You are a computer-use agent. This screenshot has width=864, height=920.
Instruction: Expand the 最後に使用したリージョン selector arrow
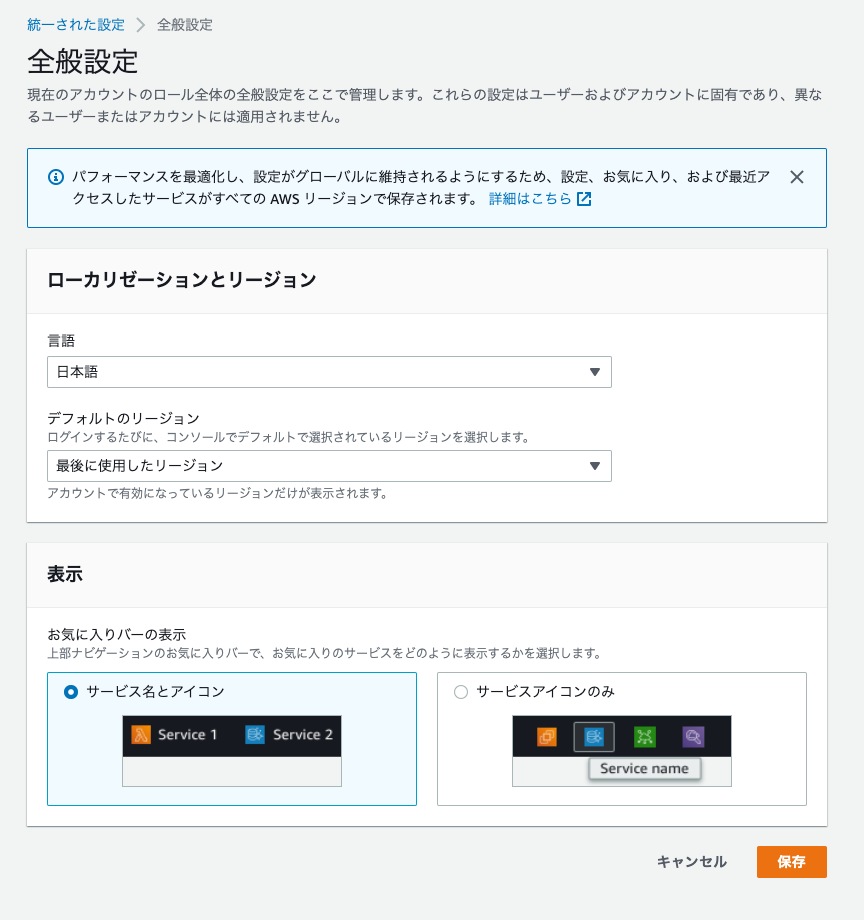pyautogui.click(x=596, y=465)
